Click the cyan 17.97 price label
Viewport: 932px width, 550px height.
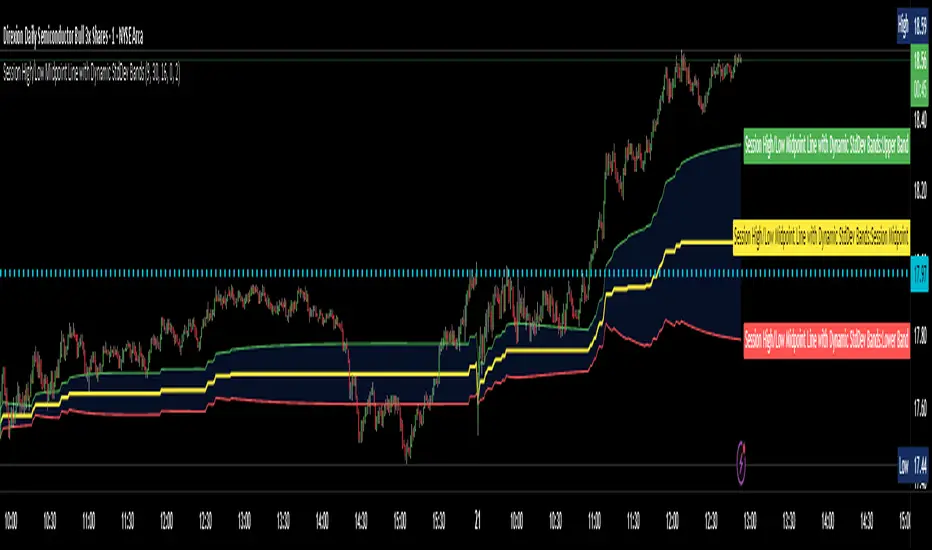click(920, 274)
